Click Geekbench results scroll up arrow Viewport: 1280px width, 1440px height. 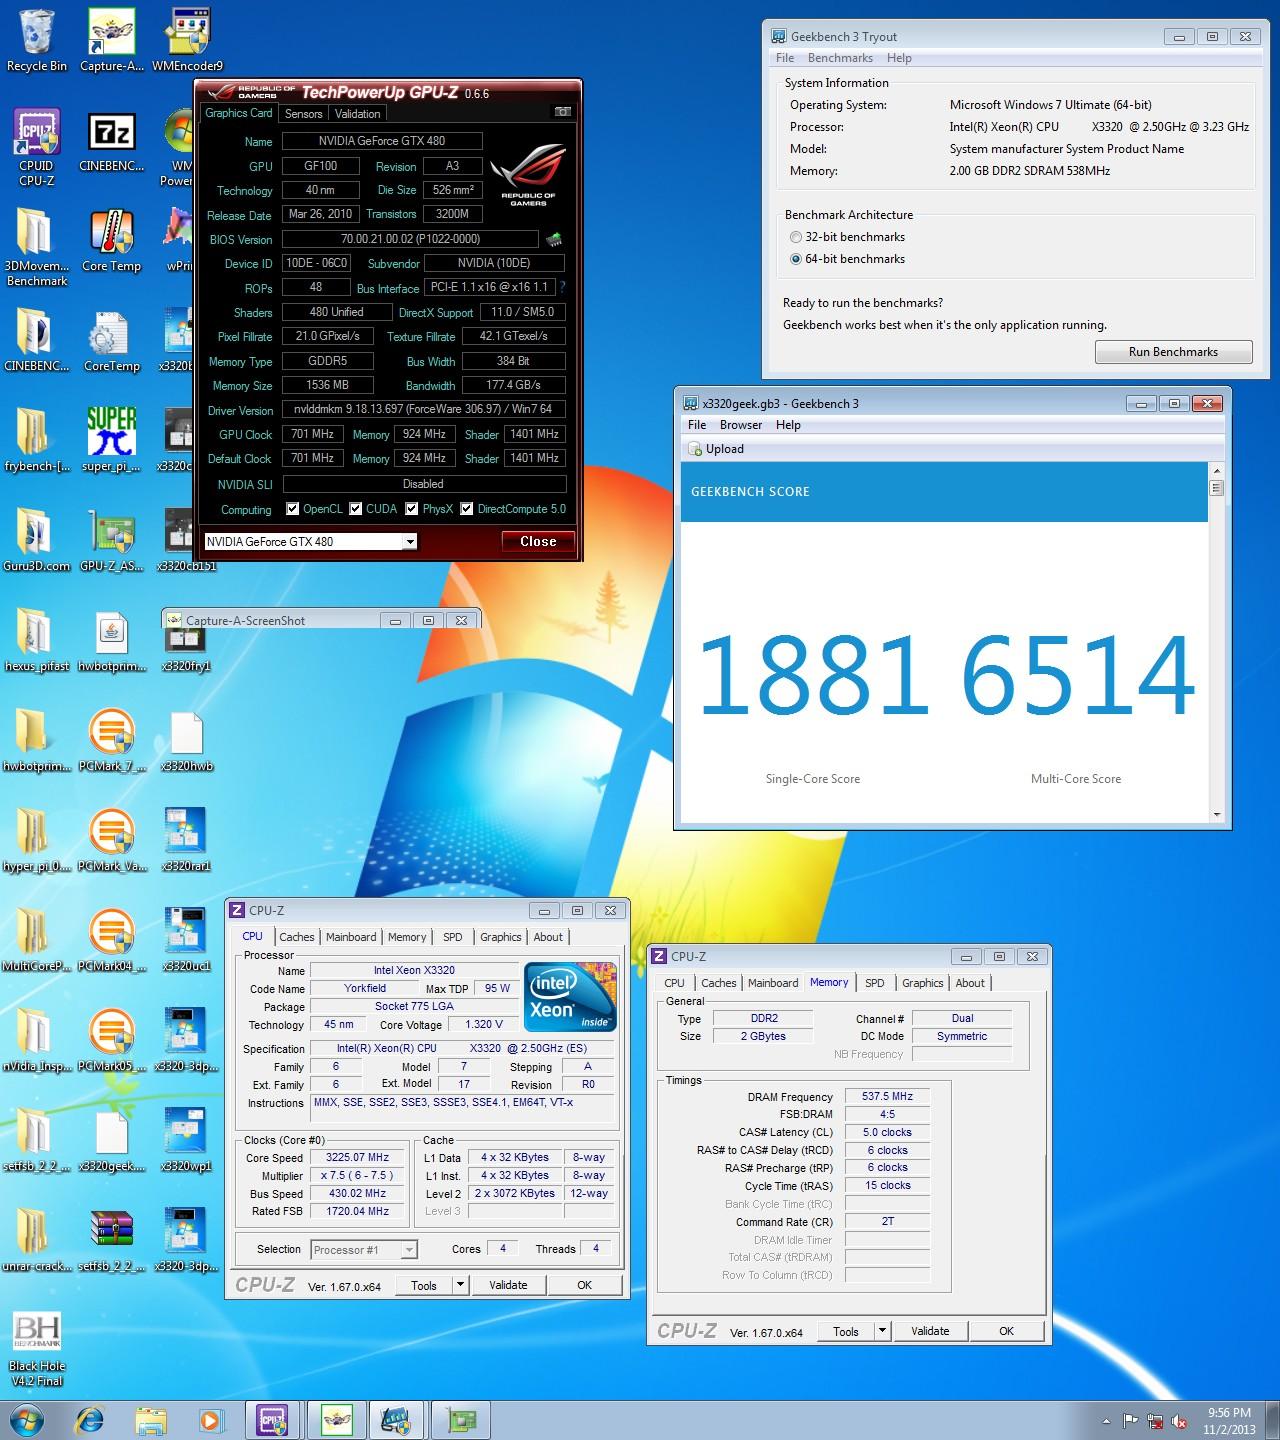(x=1217, y=470)
